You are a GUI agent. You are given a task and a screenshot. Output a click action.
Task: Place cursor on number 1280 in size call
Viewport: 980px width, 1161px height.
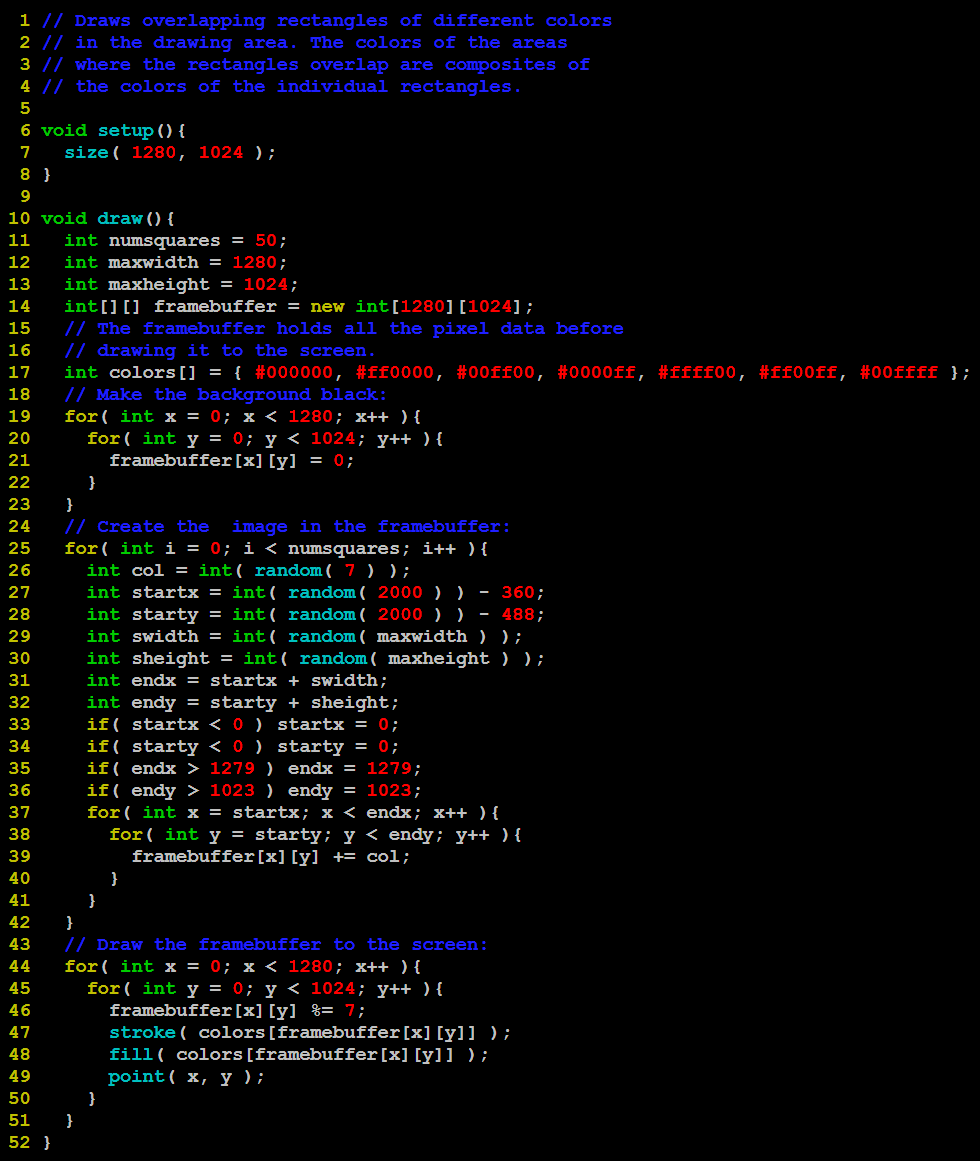(x=154, y=153)
